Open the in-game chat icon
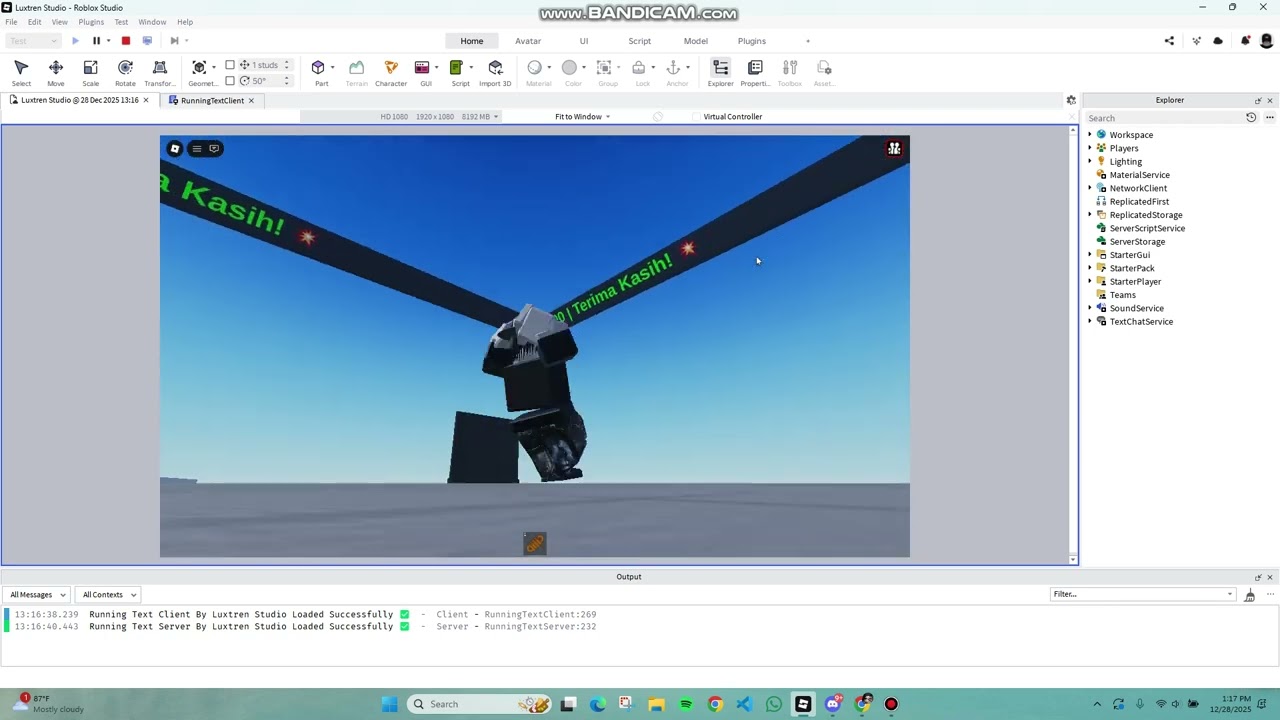This screenshot has width=1280, height=720. click(214, 149)
